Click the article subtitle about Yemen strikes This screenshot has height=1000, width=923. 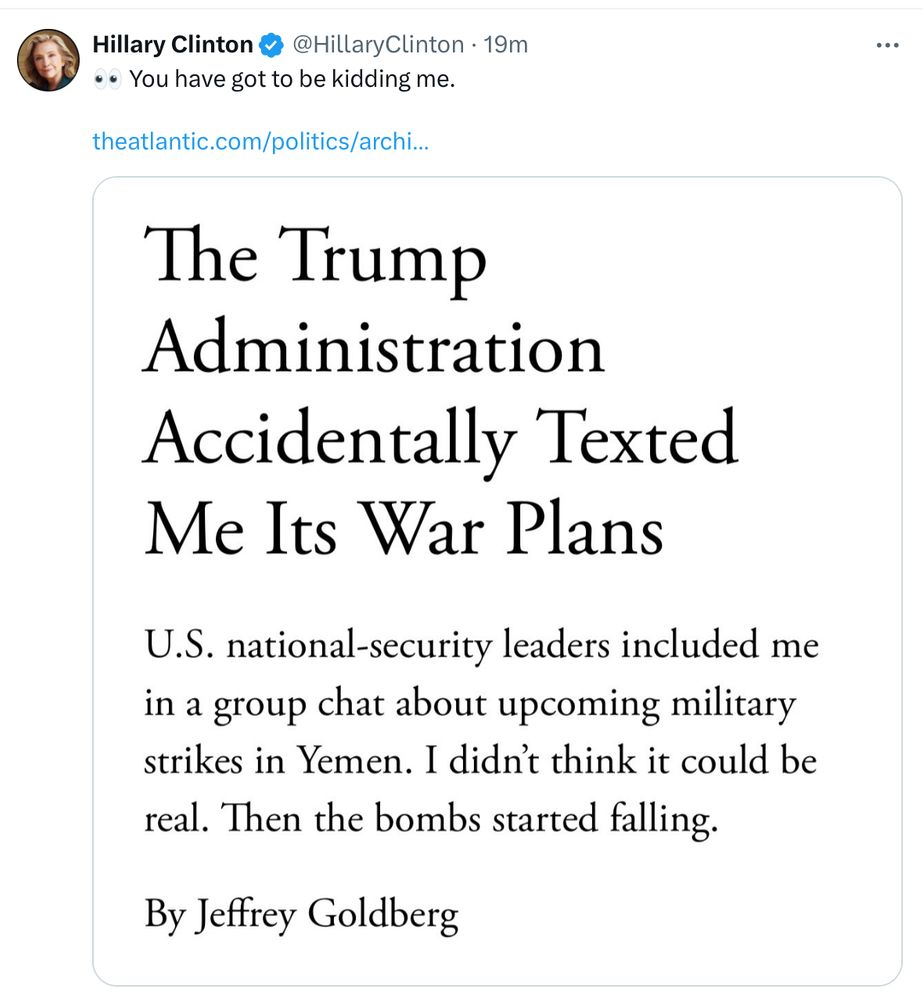[480, 730]
